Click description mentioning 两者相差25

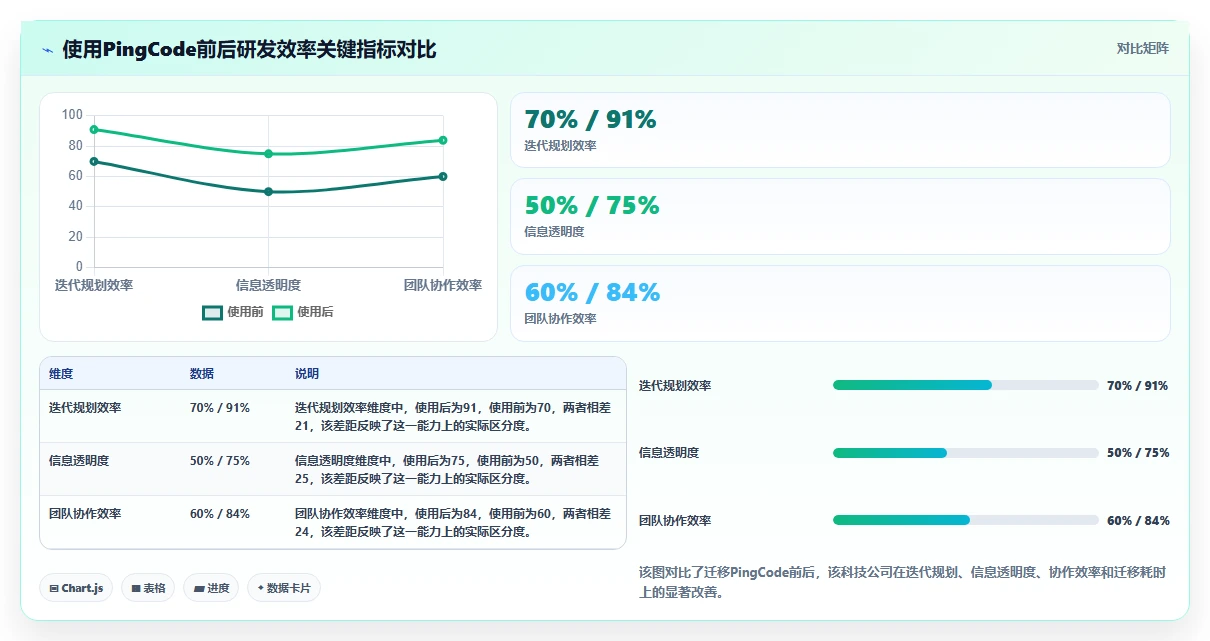pyautogui.click(x=447, y=469)
